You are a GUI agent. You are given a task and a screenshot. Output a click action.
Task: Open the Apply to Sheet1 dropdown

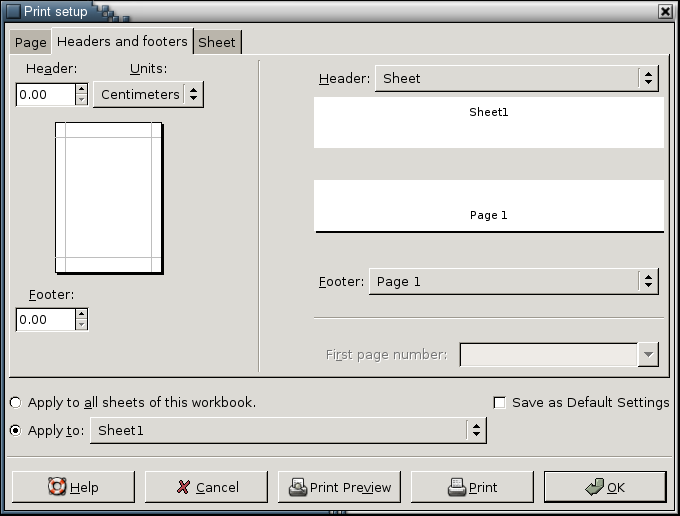point(288,430)
